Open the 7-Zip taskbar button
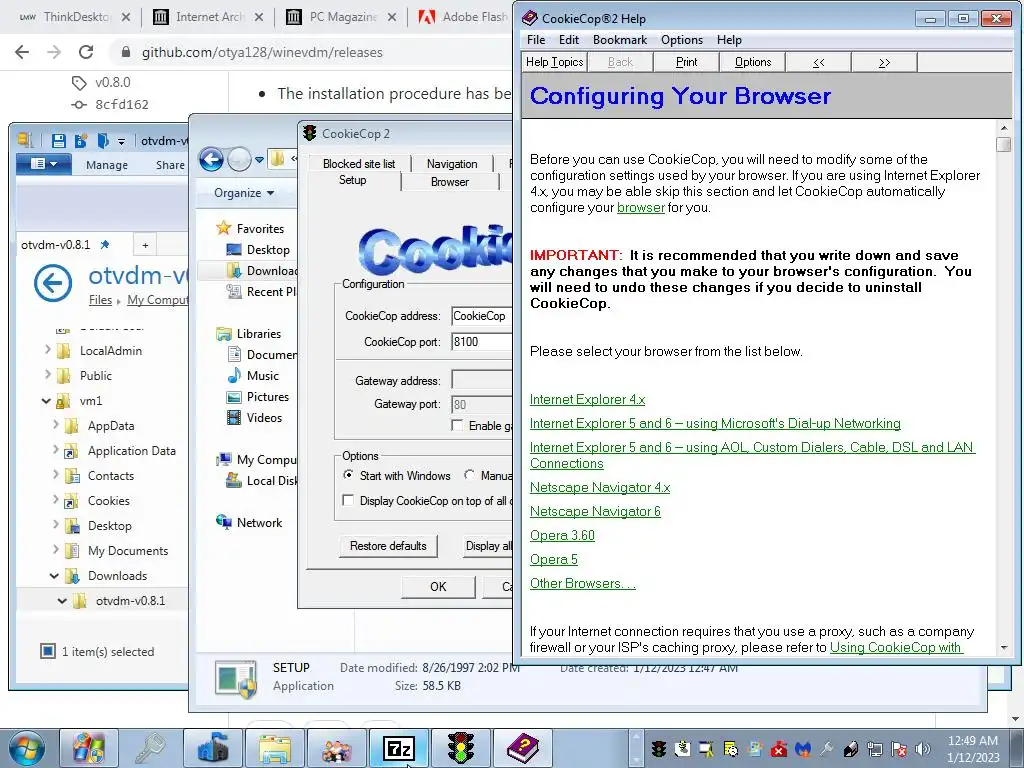 coord(399,748)
